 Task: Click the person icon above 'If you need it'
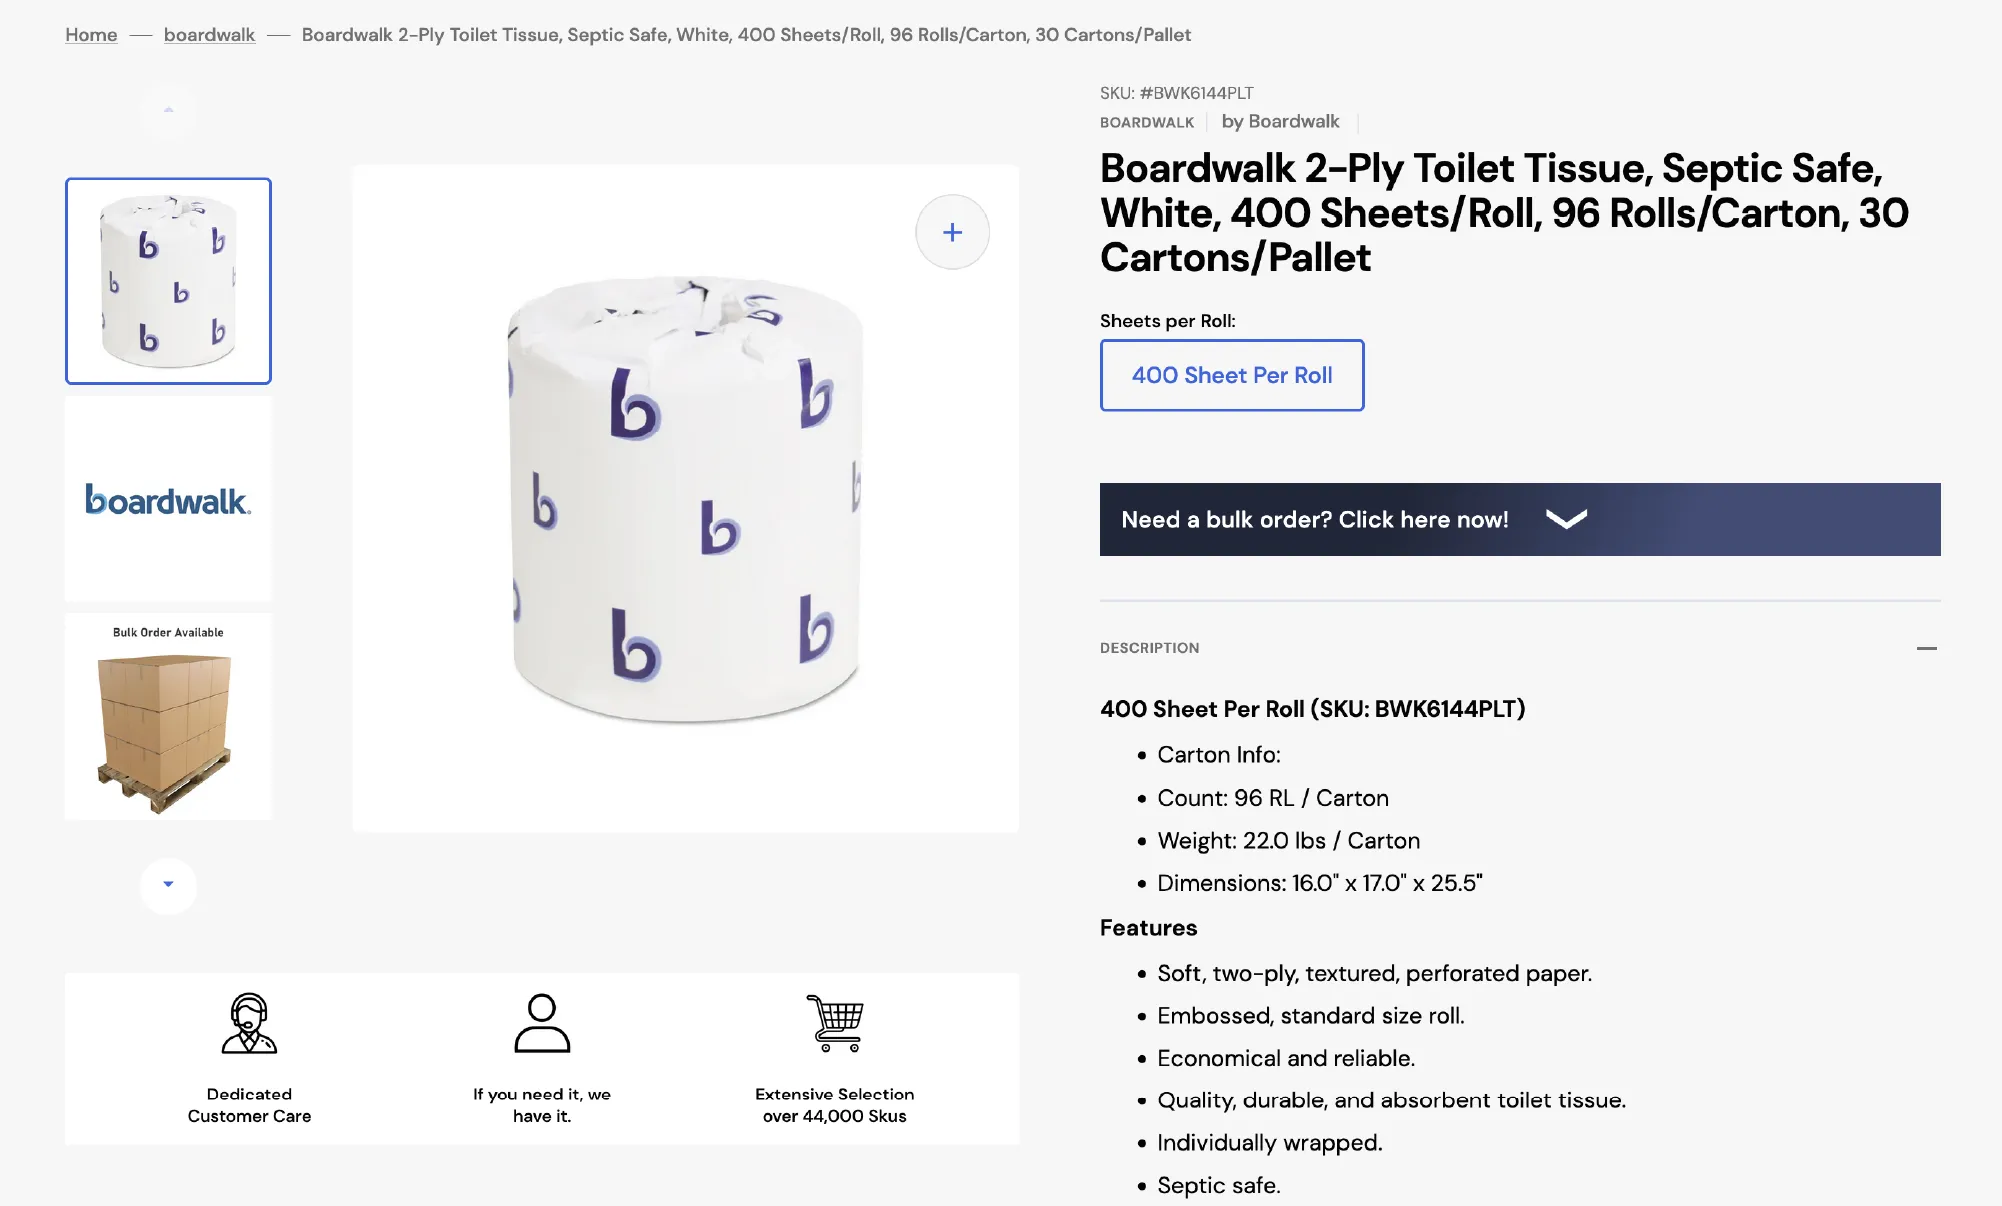point(542,1023)
